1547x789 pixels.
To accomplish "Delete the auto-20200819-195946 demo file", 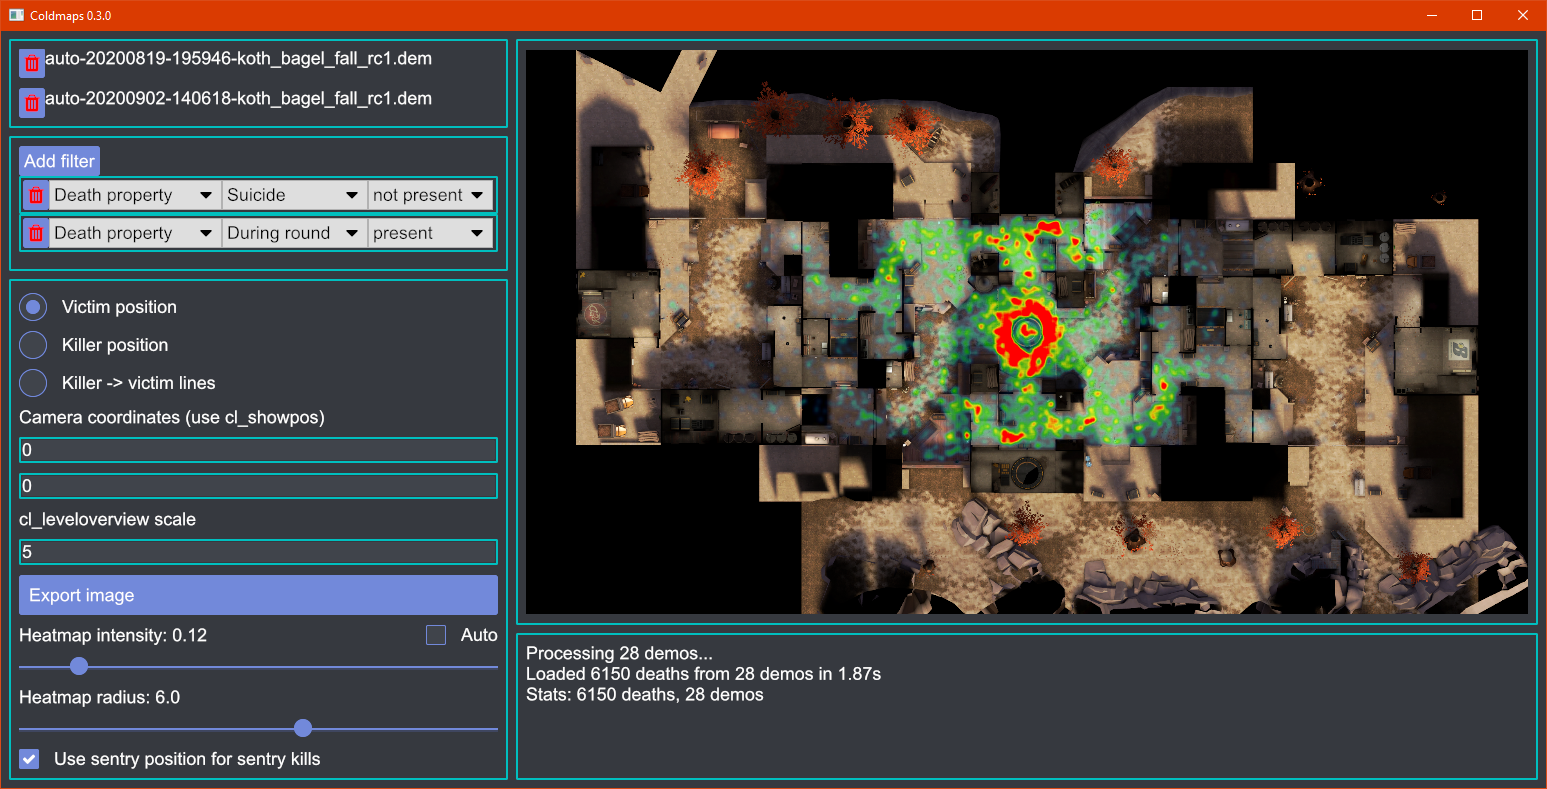I will 32,63.
